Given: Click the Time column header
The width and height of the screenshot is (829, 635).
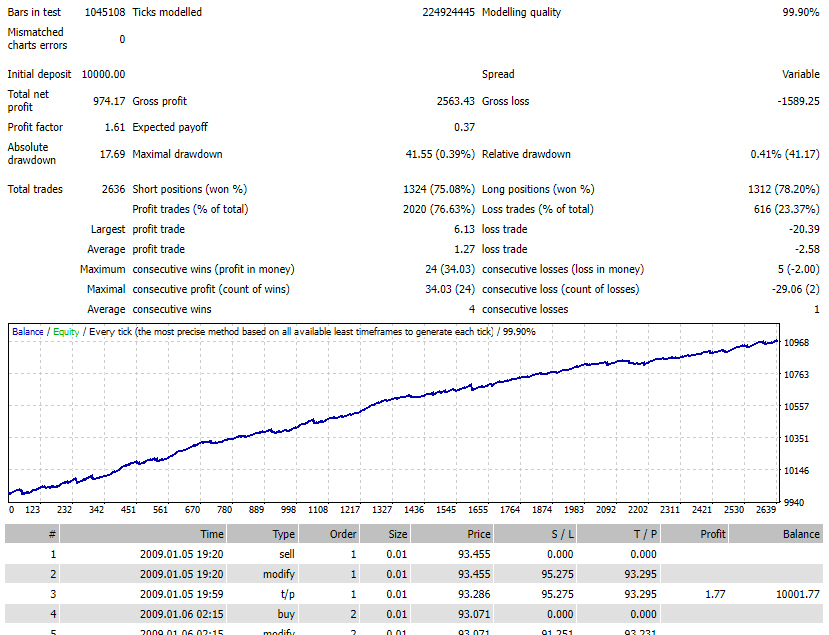Looking at the screenshot, I should point(143,534).
